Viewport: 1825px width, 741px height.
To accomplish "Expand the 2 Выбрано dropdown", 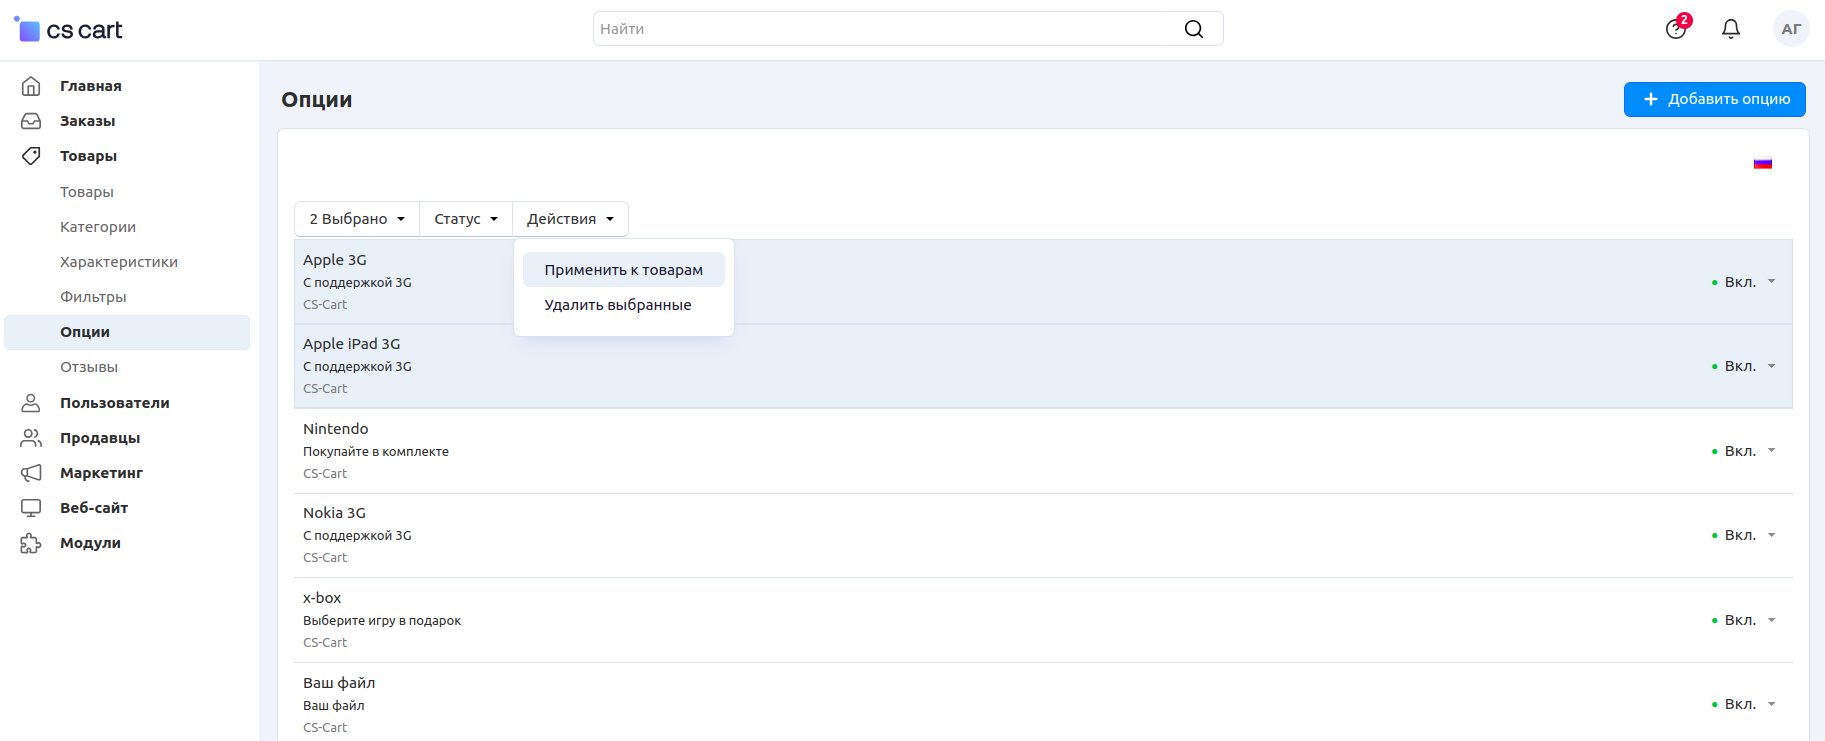I will (357, 219).
